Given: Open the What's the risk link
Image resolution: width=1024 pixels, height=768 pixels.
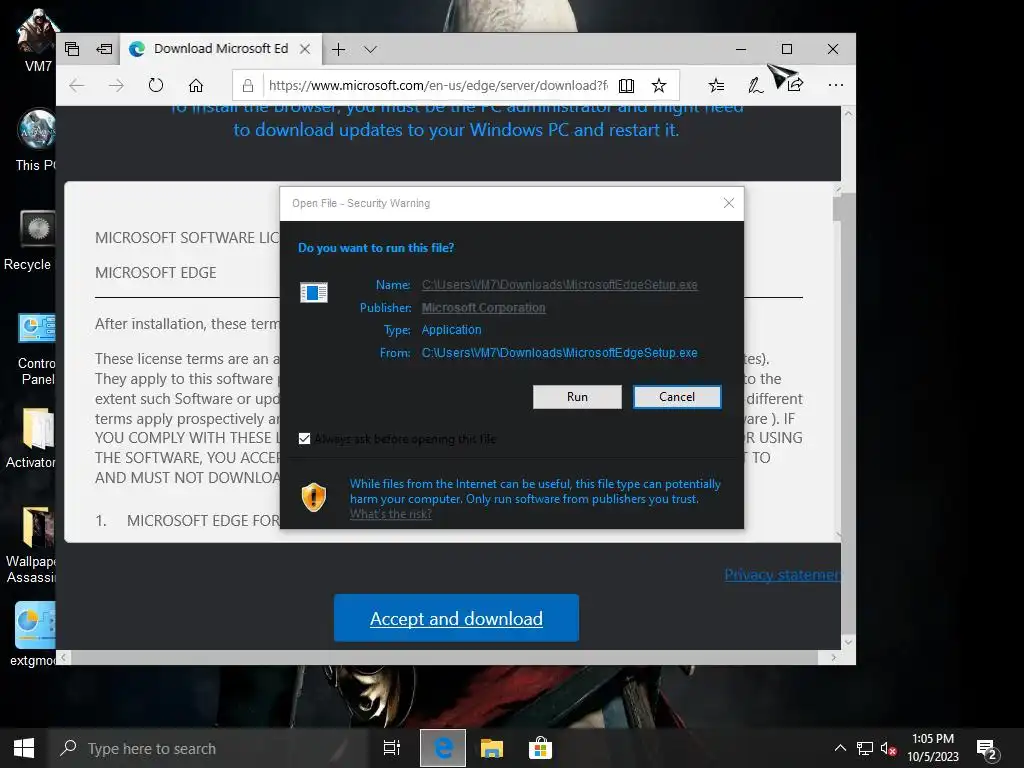Looking at the screenshot, I should tap(391, 514).
